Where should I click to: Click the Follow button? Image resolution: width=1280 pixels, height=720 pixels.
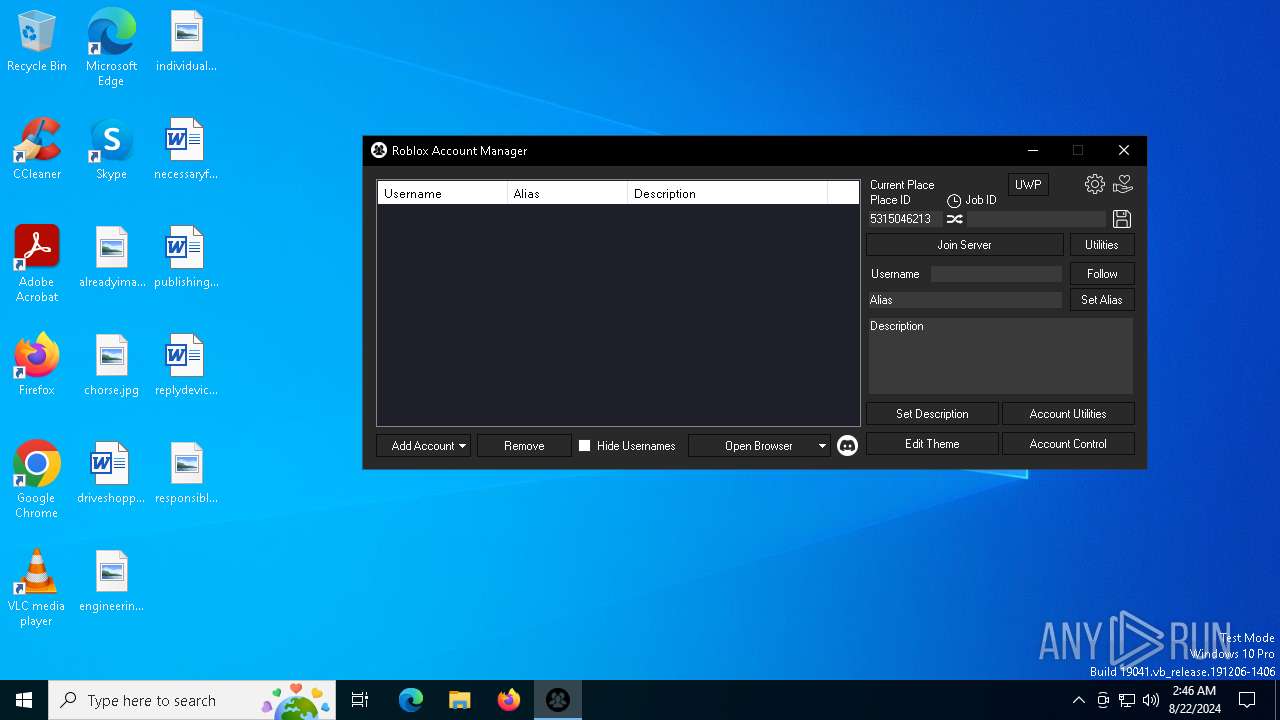1102,274
